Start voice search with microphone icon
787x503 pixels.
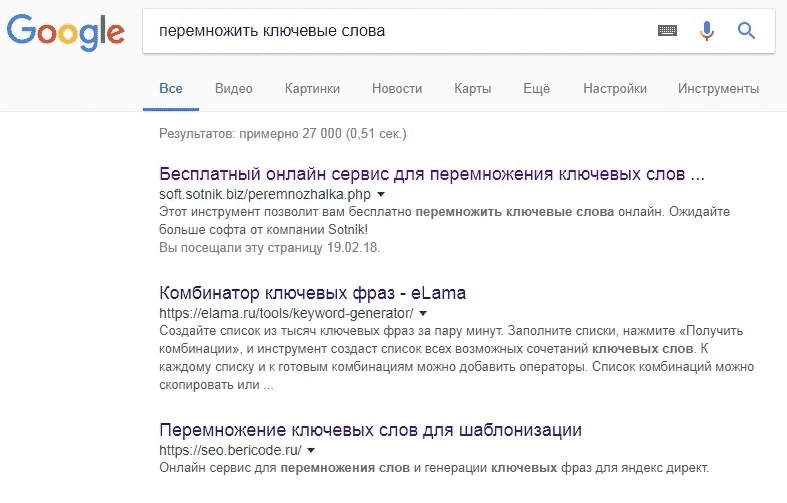pyautogui.click(x=707, y=31)
